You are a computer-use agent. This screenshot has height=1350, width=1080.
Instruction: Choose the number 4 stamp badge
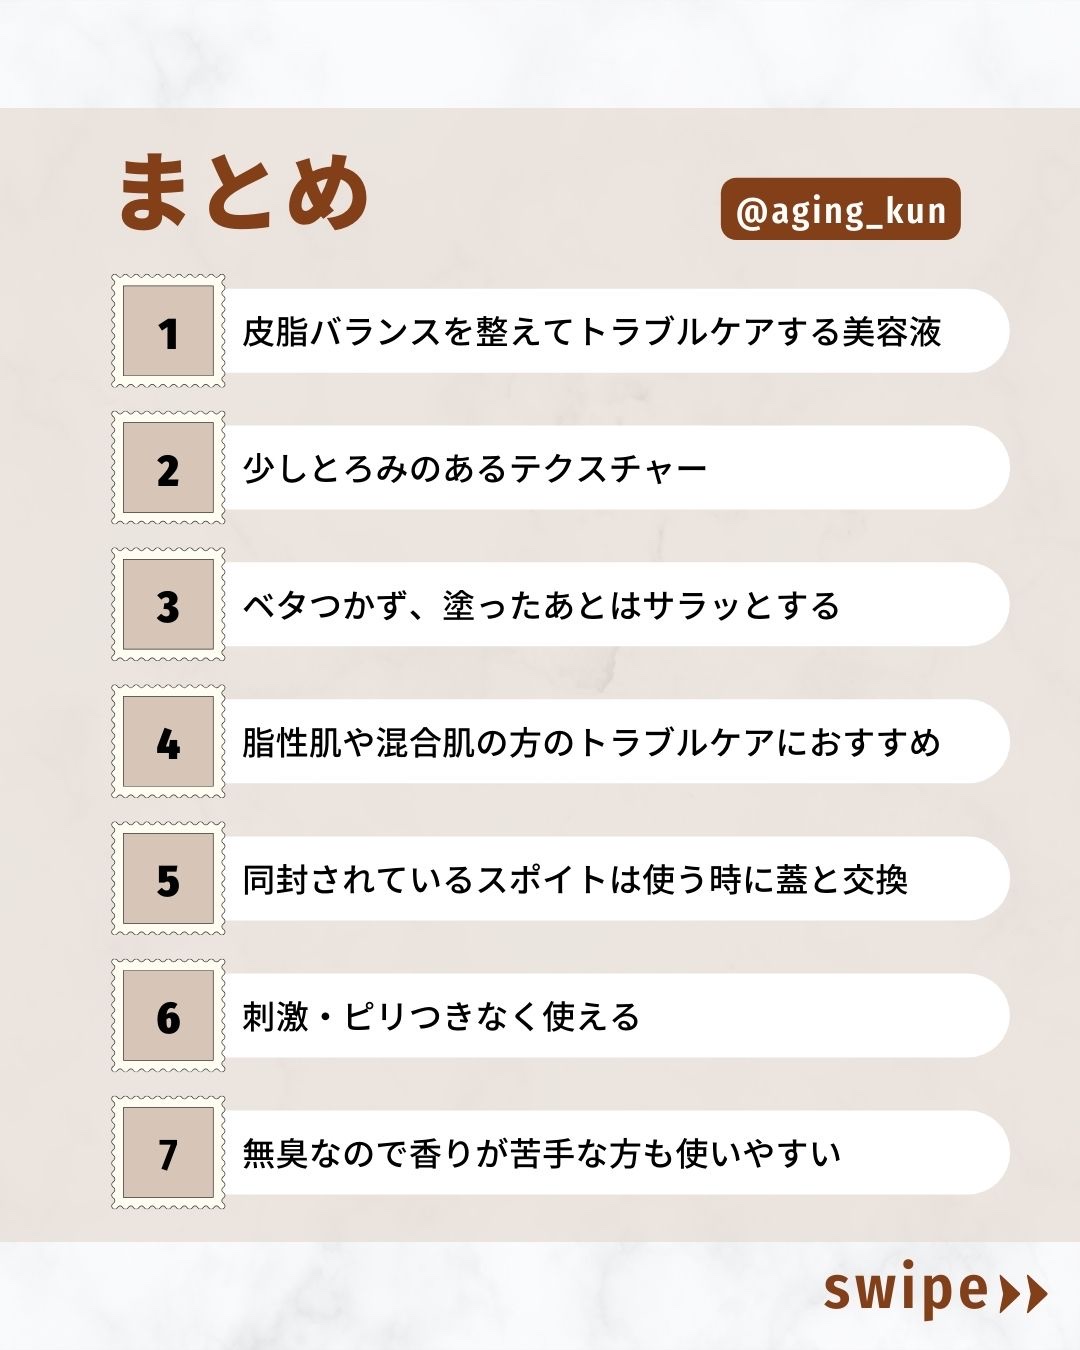coord(168,742)
